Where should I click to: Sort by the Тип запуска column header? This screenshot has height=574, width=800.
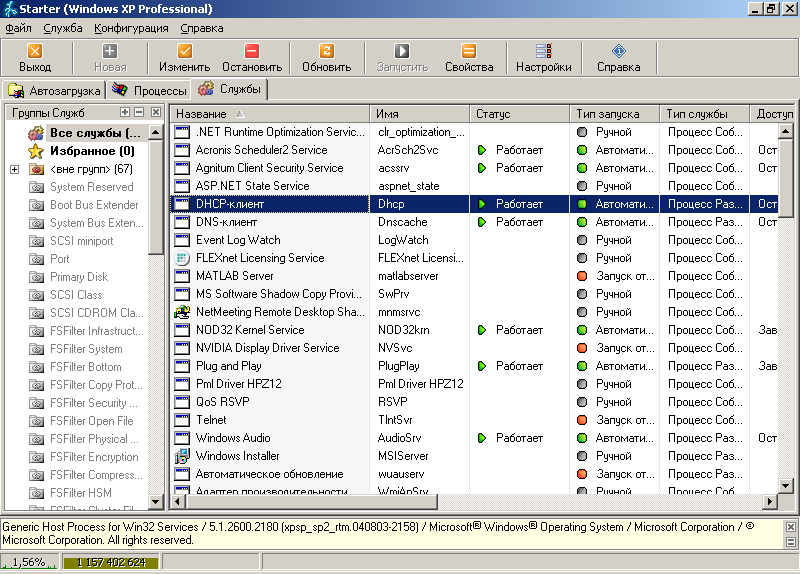coord(614,114)
